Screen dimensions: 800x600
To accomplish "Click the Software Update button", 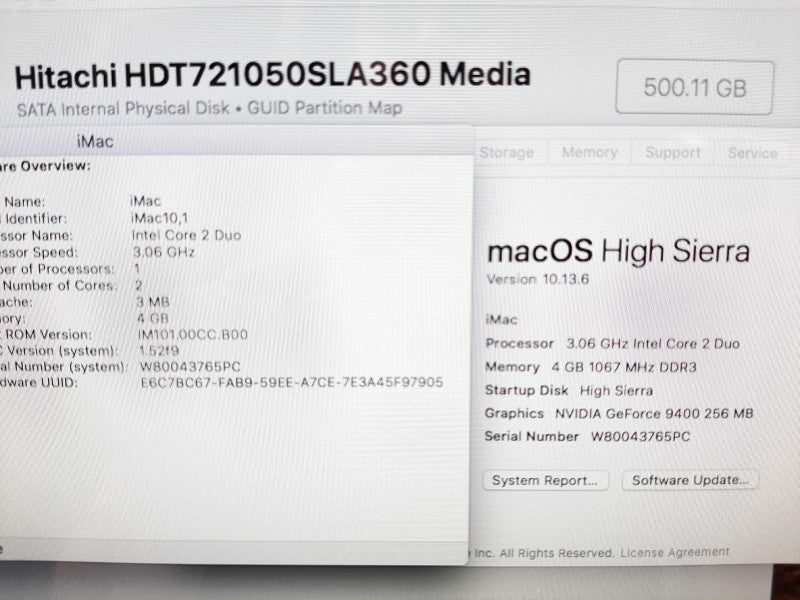I will [x=690, y=480].
